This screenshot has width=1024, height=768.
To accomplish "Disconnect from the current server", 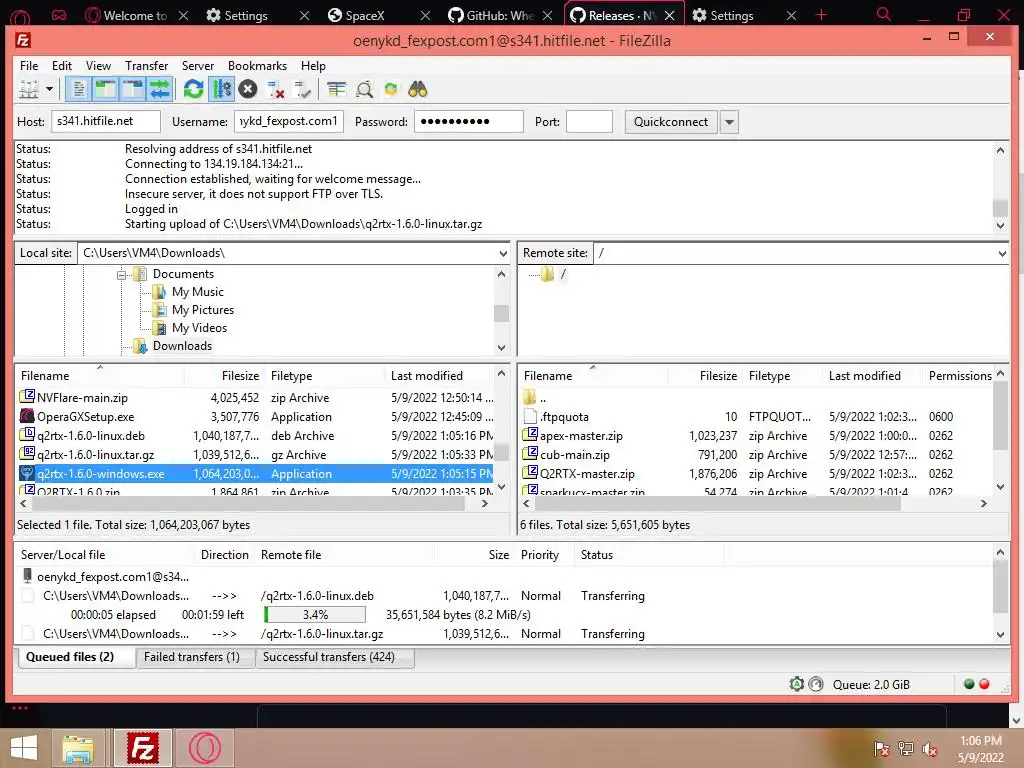I will (276, 89).
